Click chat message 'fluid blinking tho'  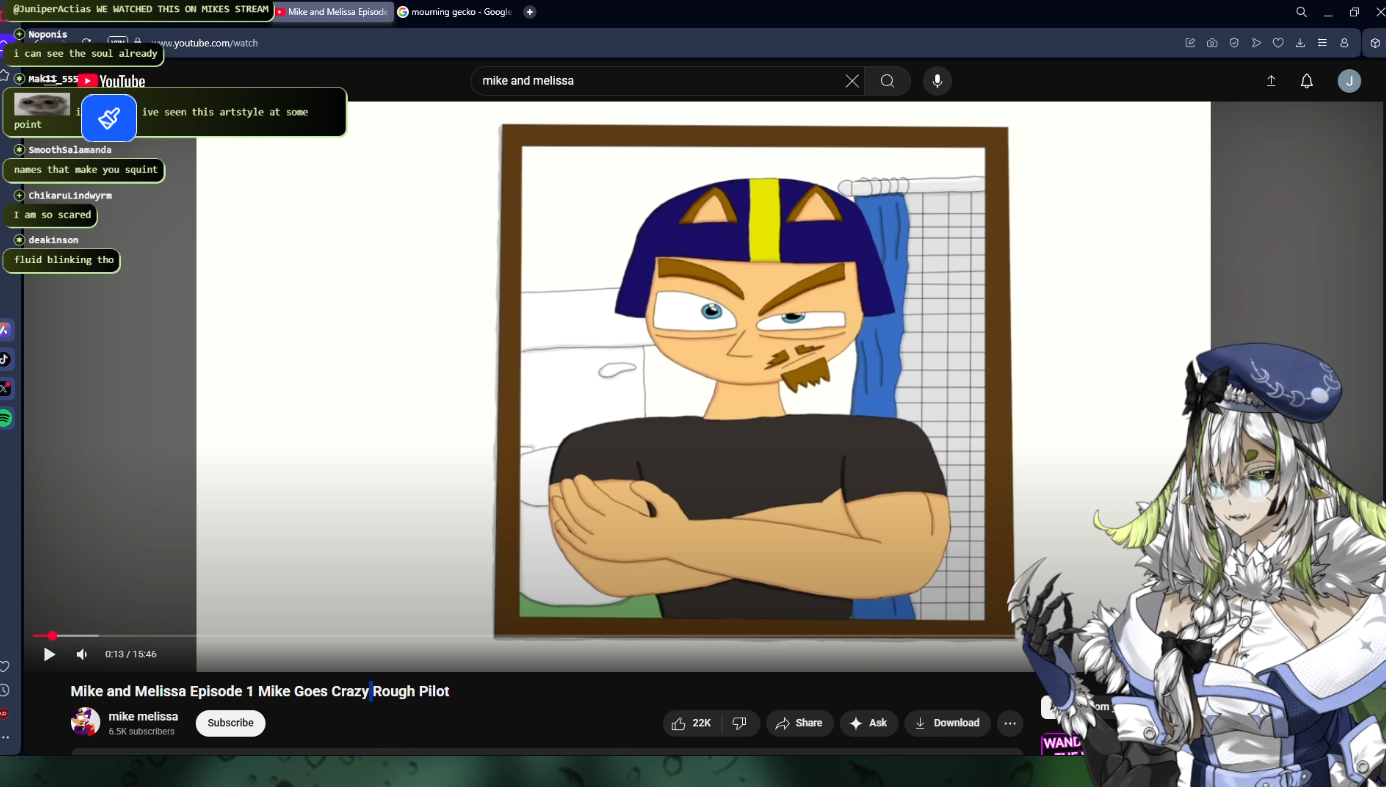64,260
